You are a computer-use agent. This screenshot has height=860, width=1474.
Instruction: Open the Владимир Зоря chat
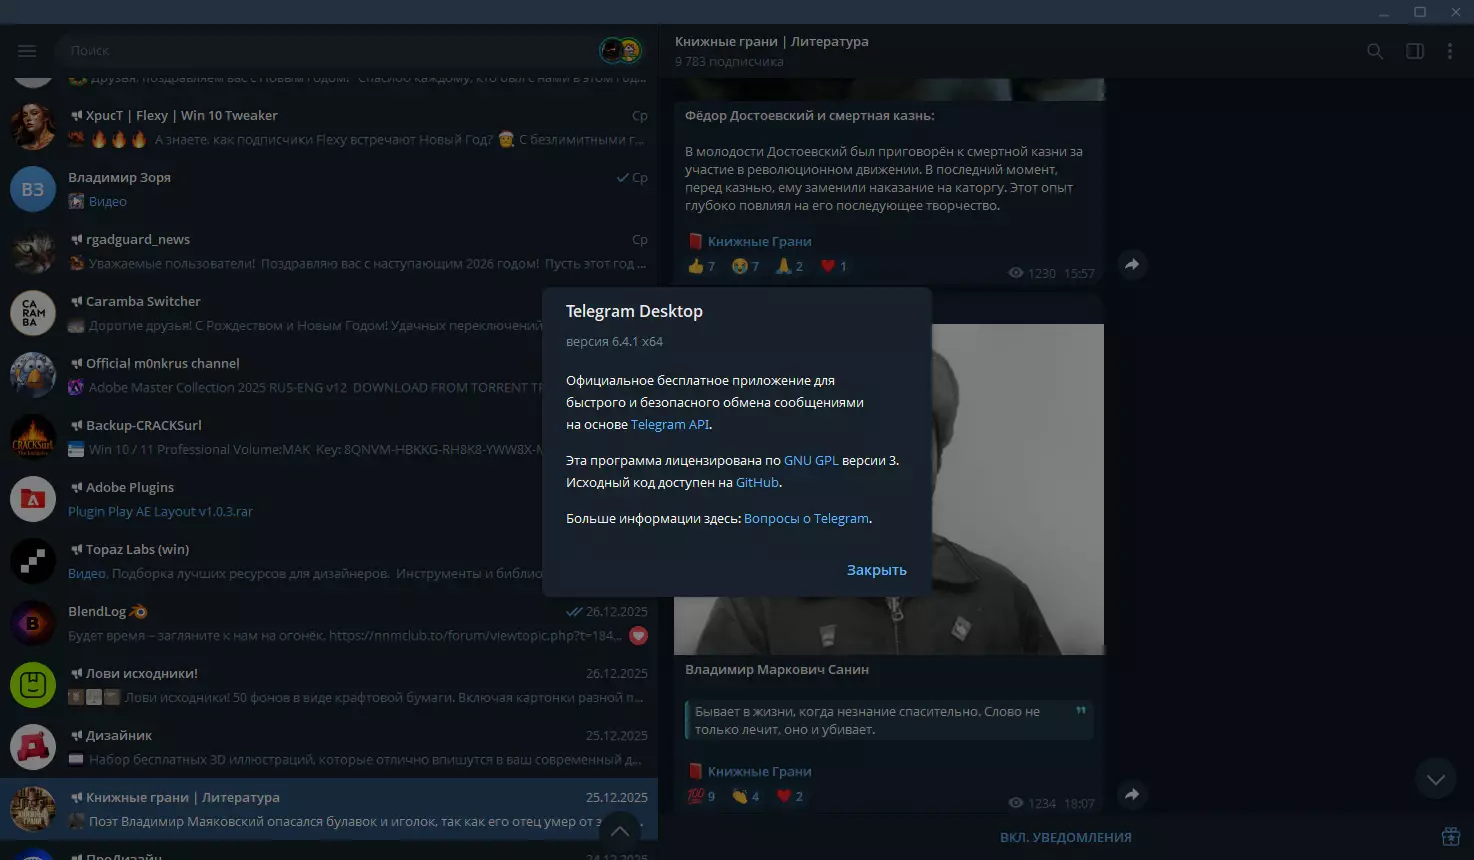(x=329, y=189)
